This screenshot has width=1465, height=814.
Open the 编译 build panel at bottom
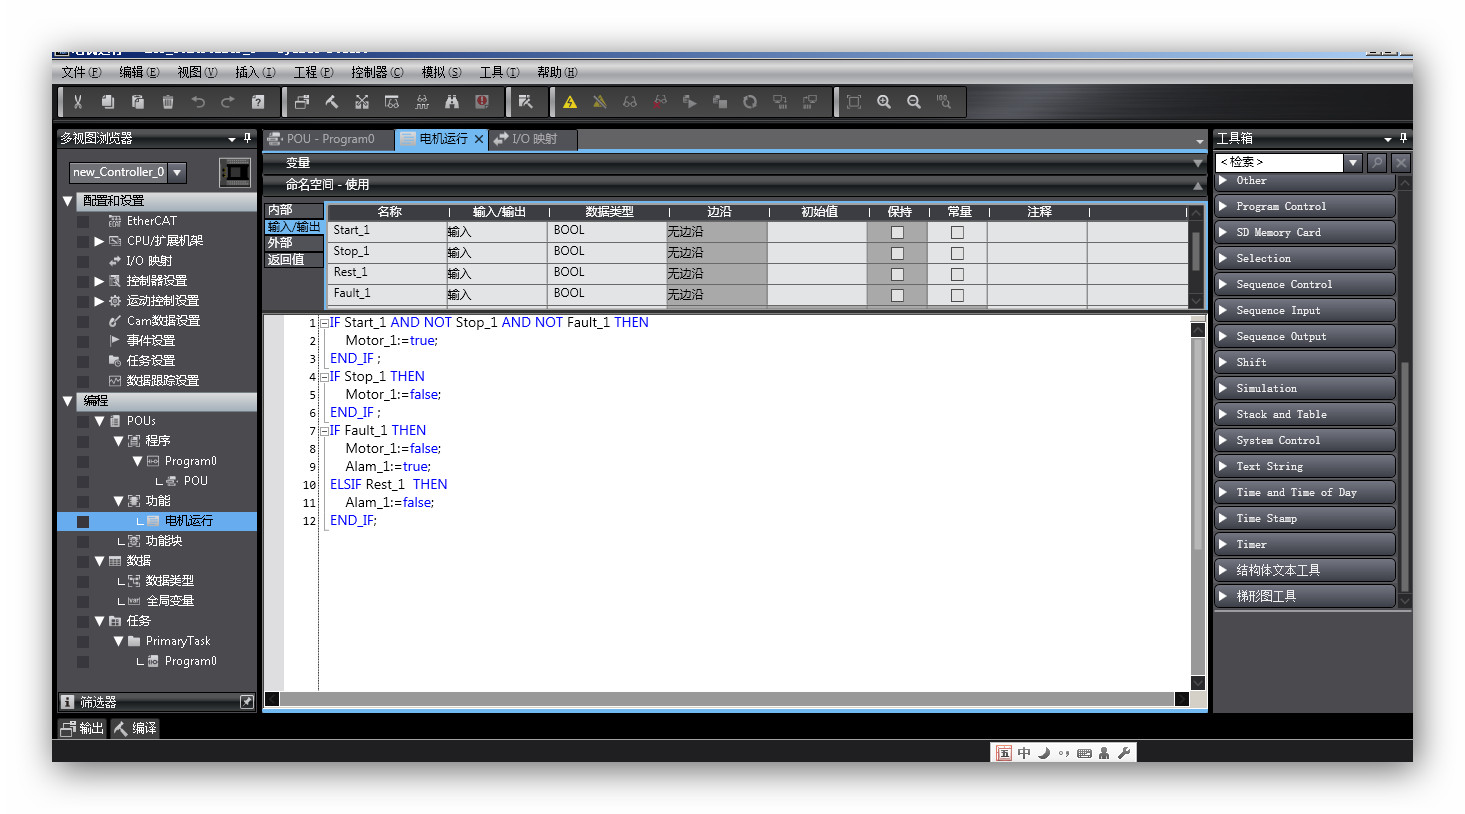pyautogui.click(x=135, y=728)
